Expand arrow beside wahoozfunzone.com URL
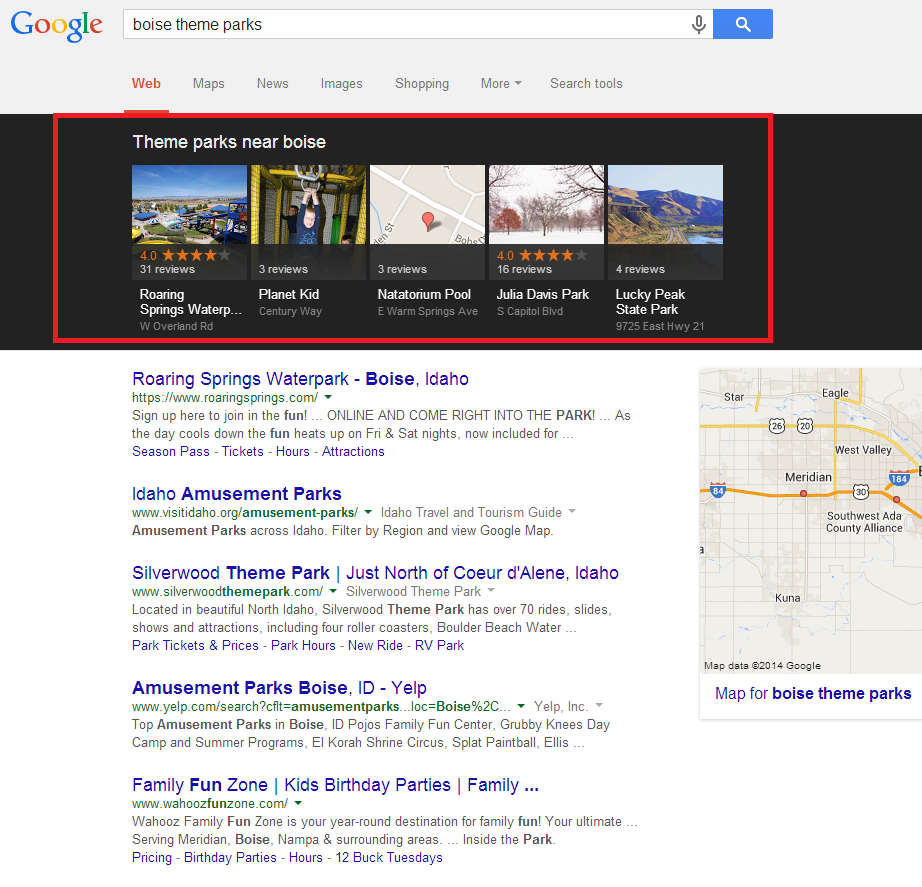 [298, 803]
